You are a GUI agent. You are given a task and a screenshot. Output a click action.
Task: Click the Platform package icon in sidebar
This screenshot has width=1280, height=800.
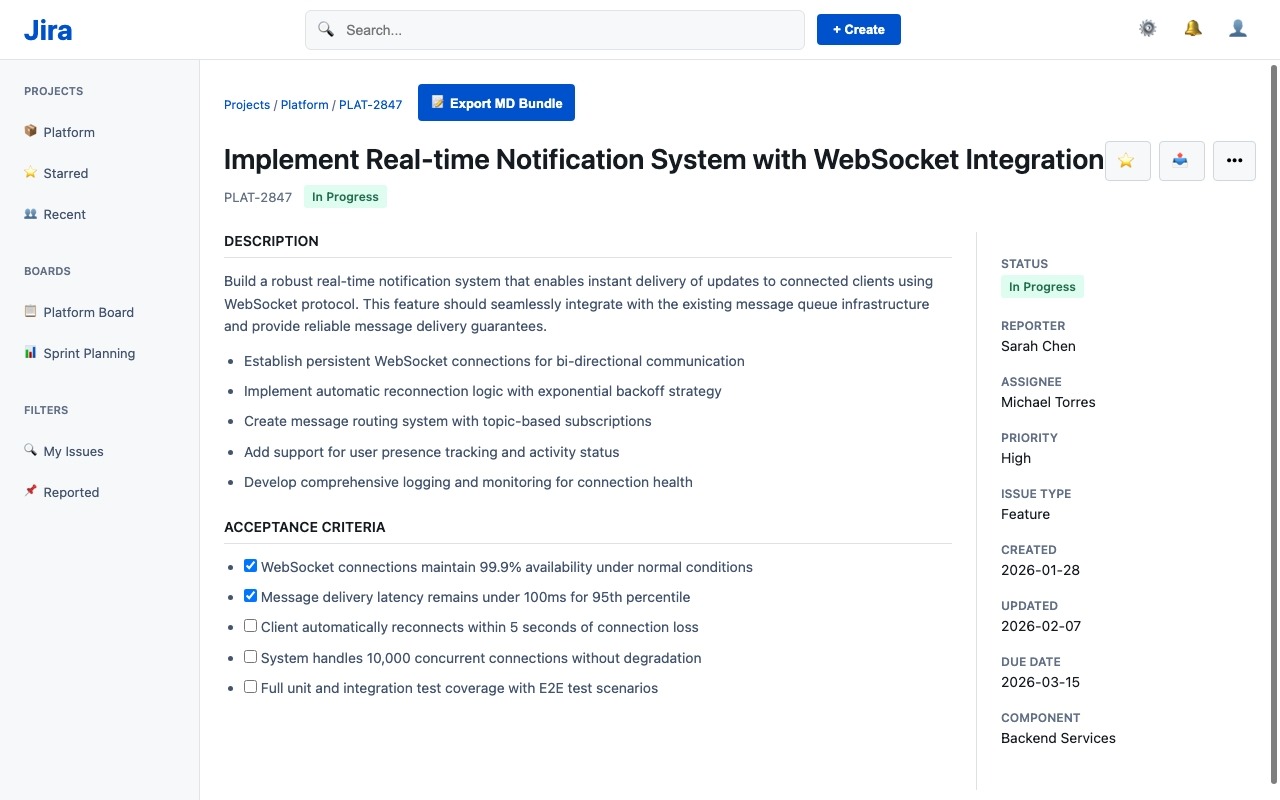click(x=30, y=131)
